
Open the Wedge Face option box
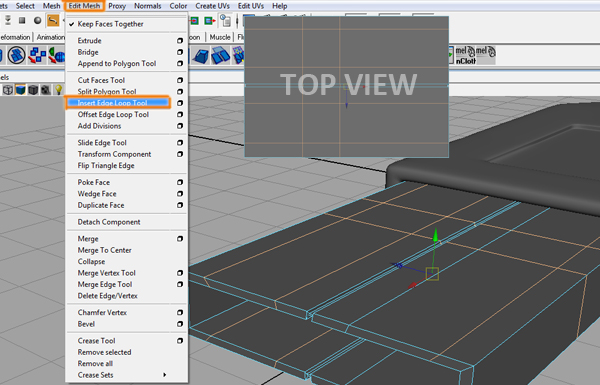pos(180,194)
